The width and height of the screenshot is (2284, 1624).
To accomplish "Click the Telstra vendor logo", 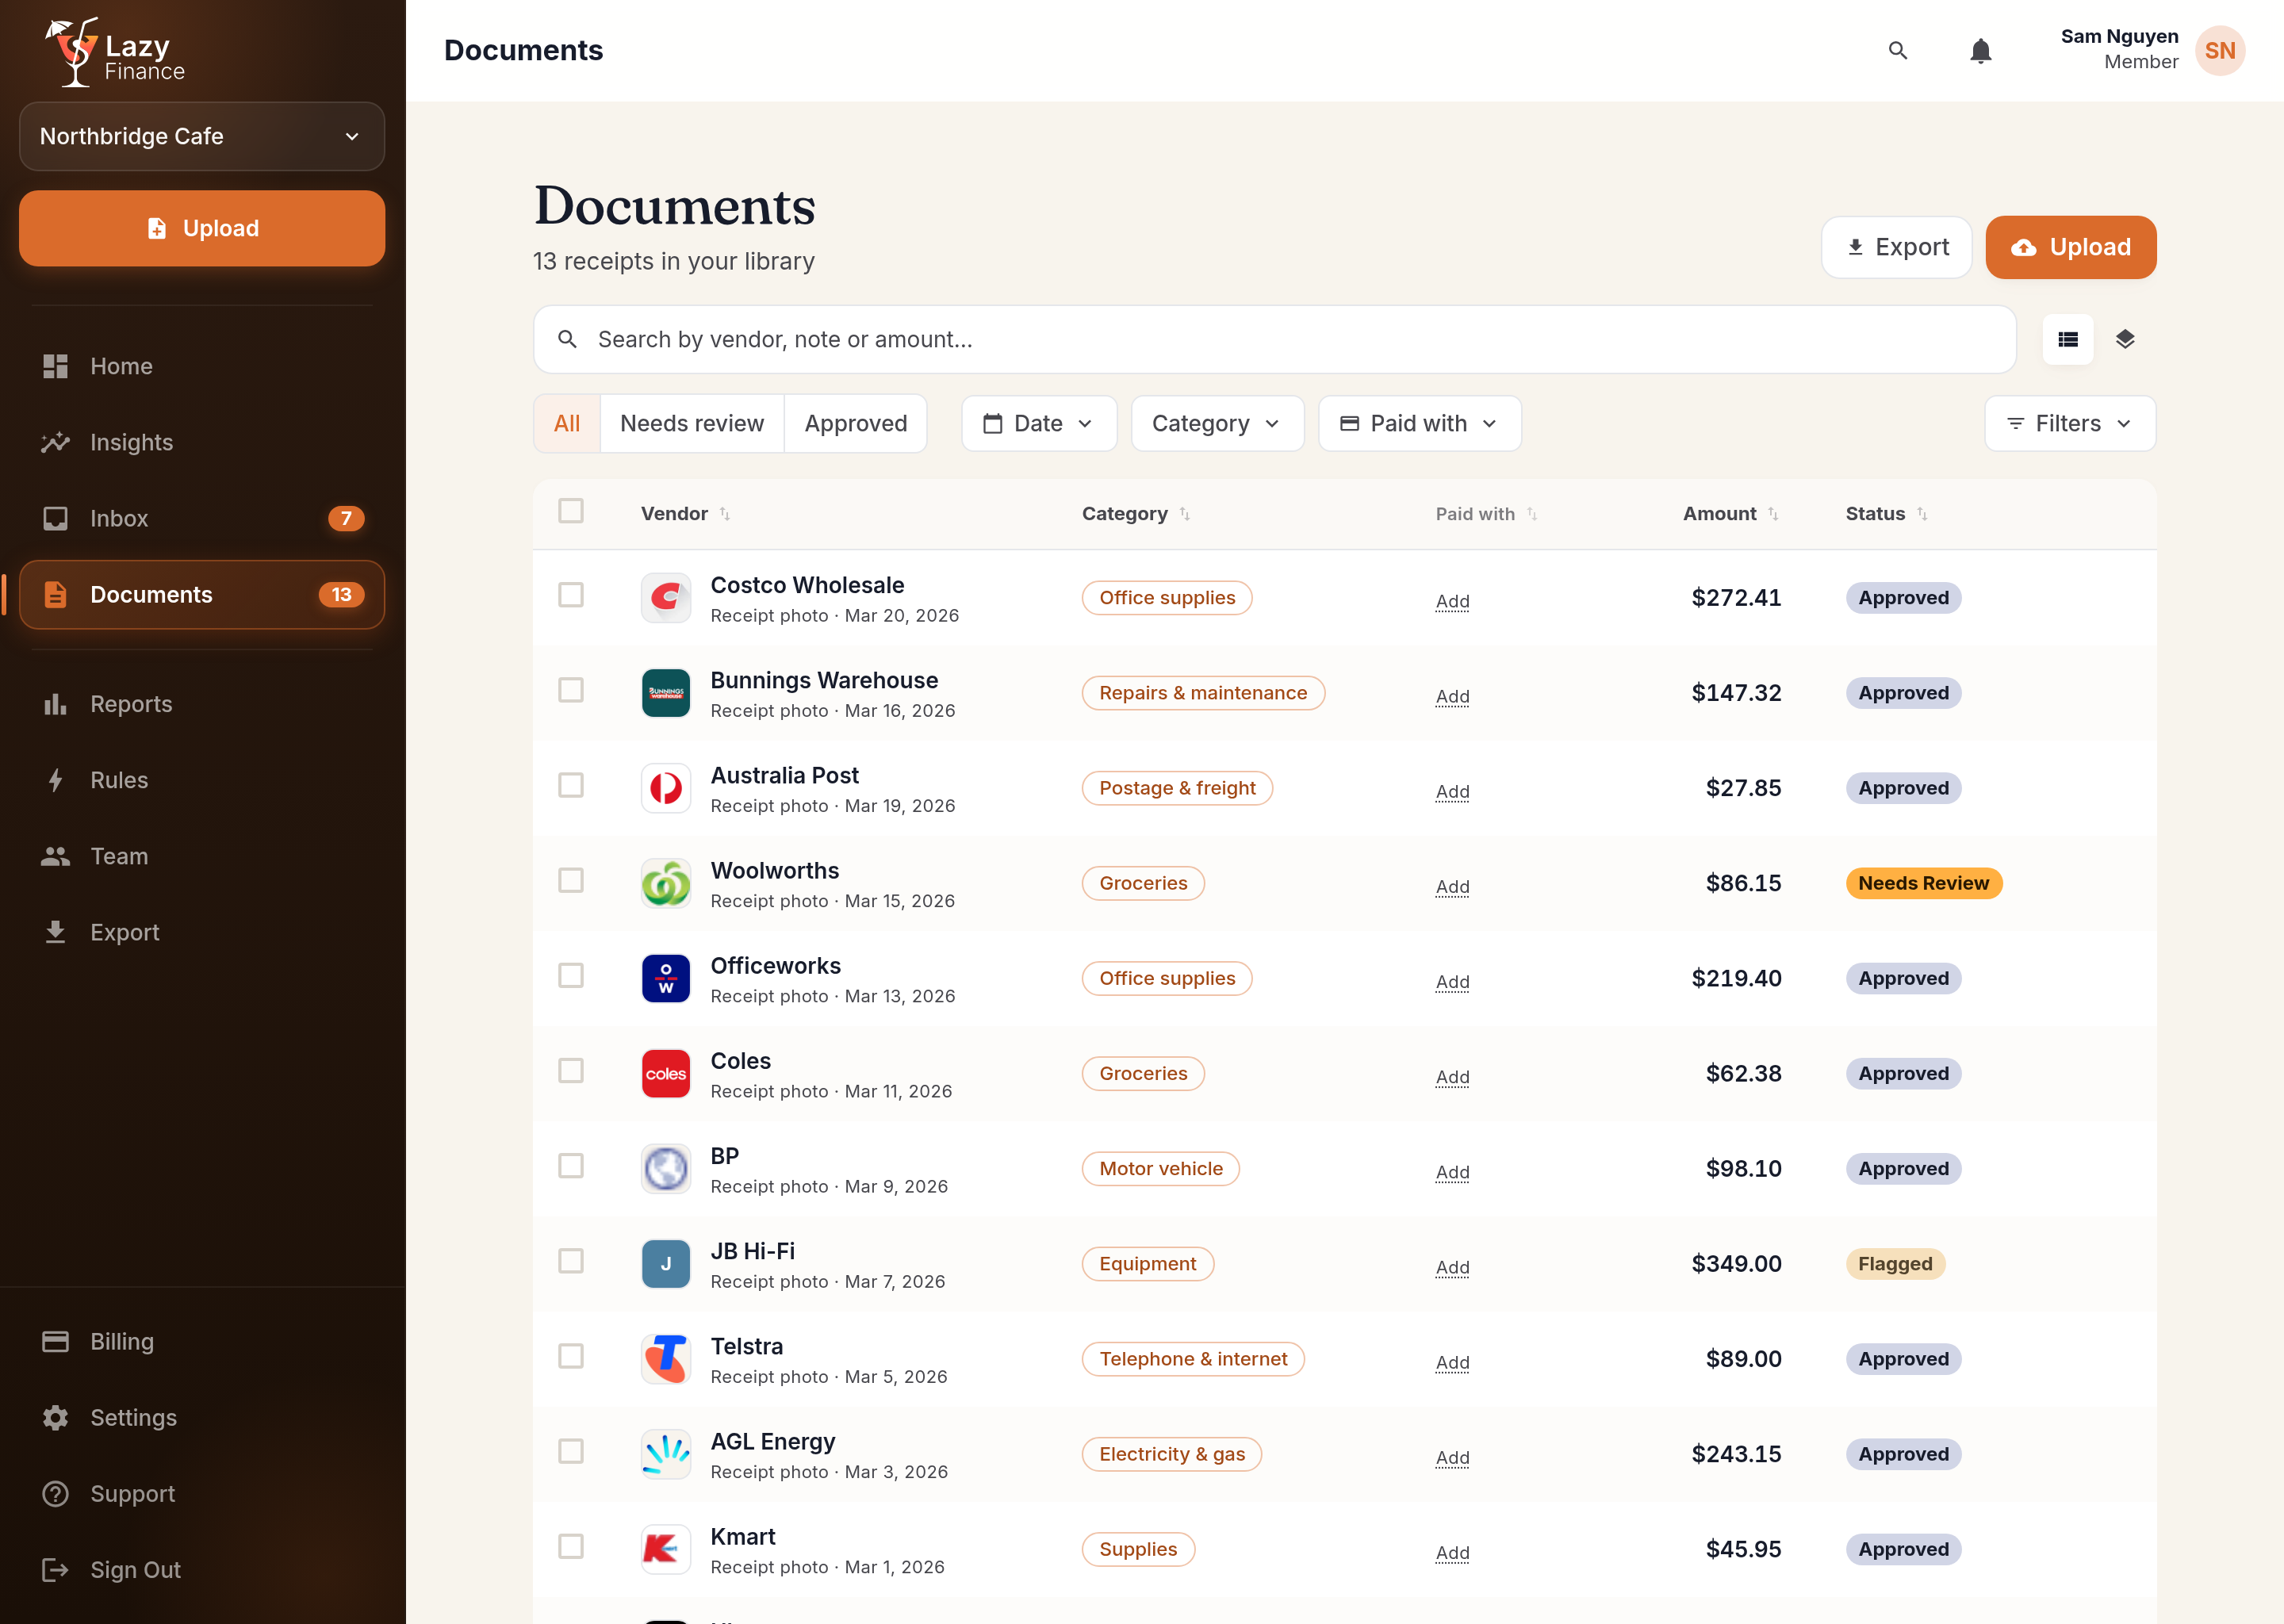I will tap(665, 1358).
